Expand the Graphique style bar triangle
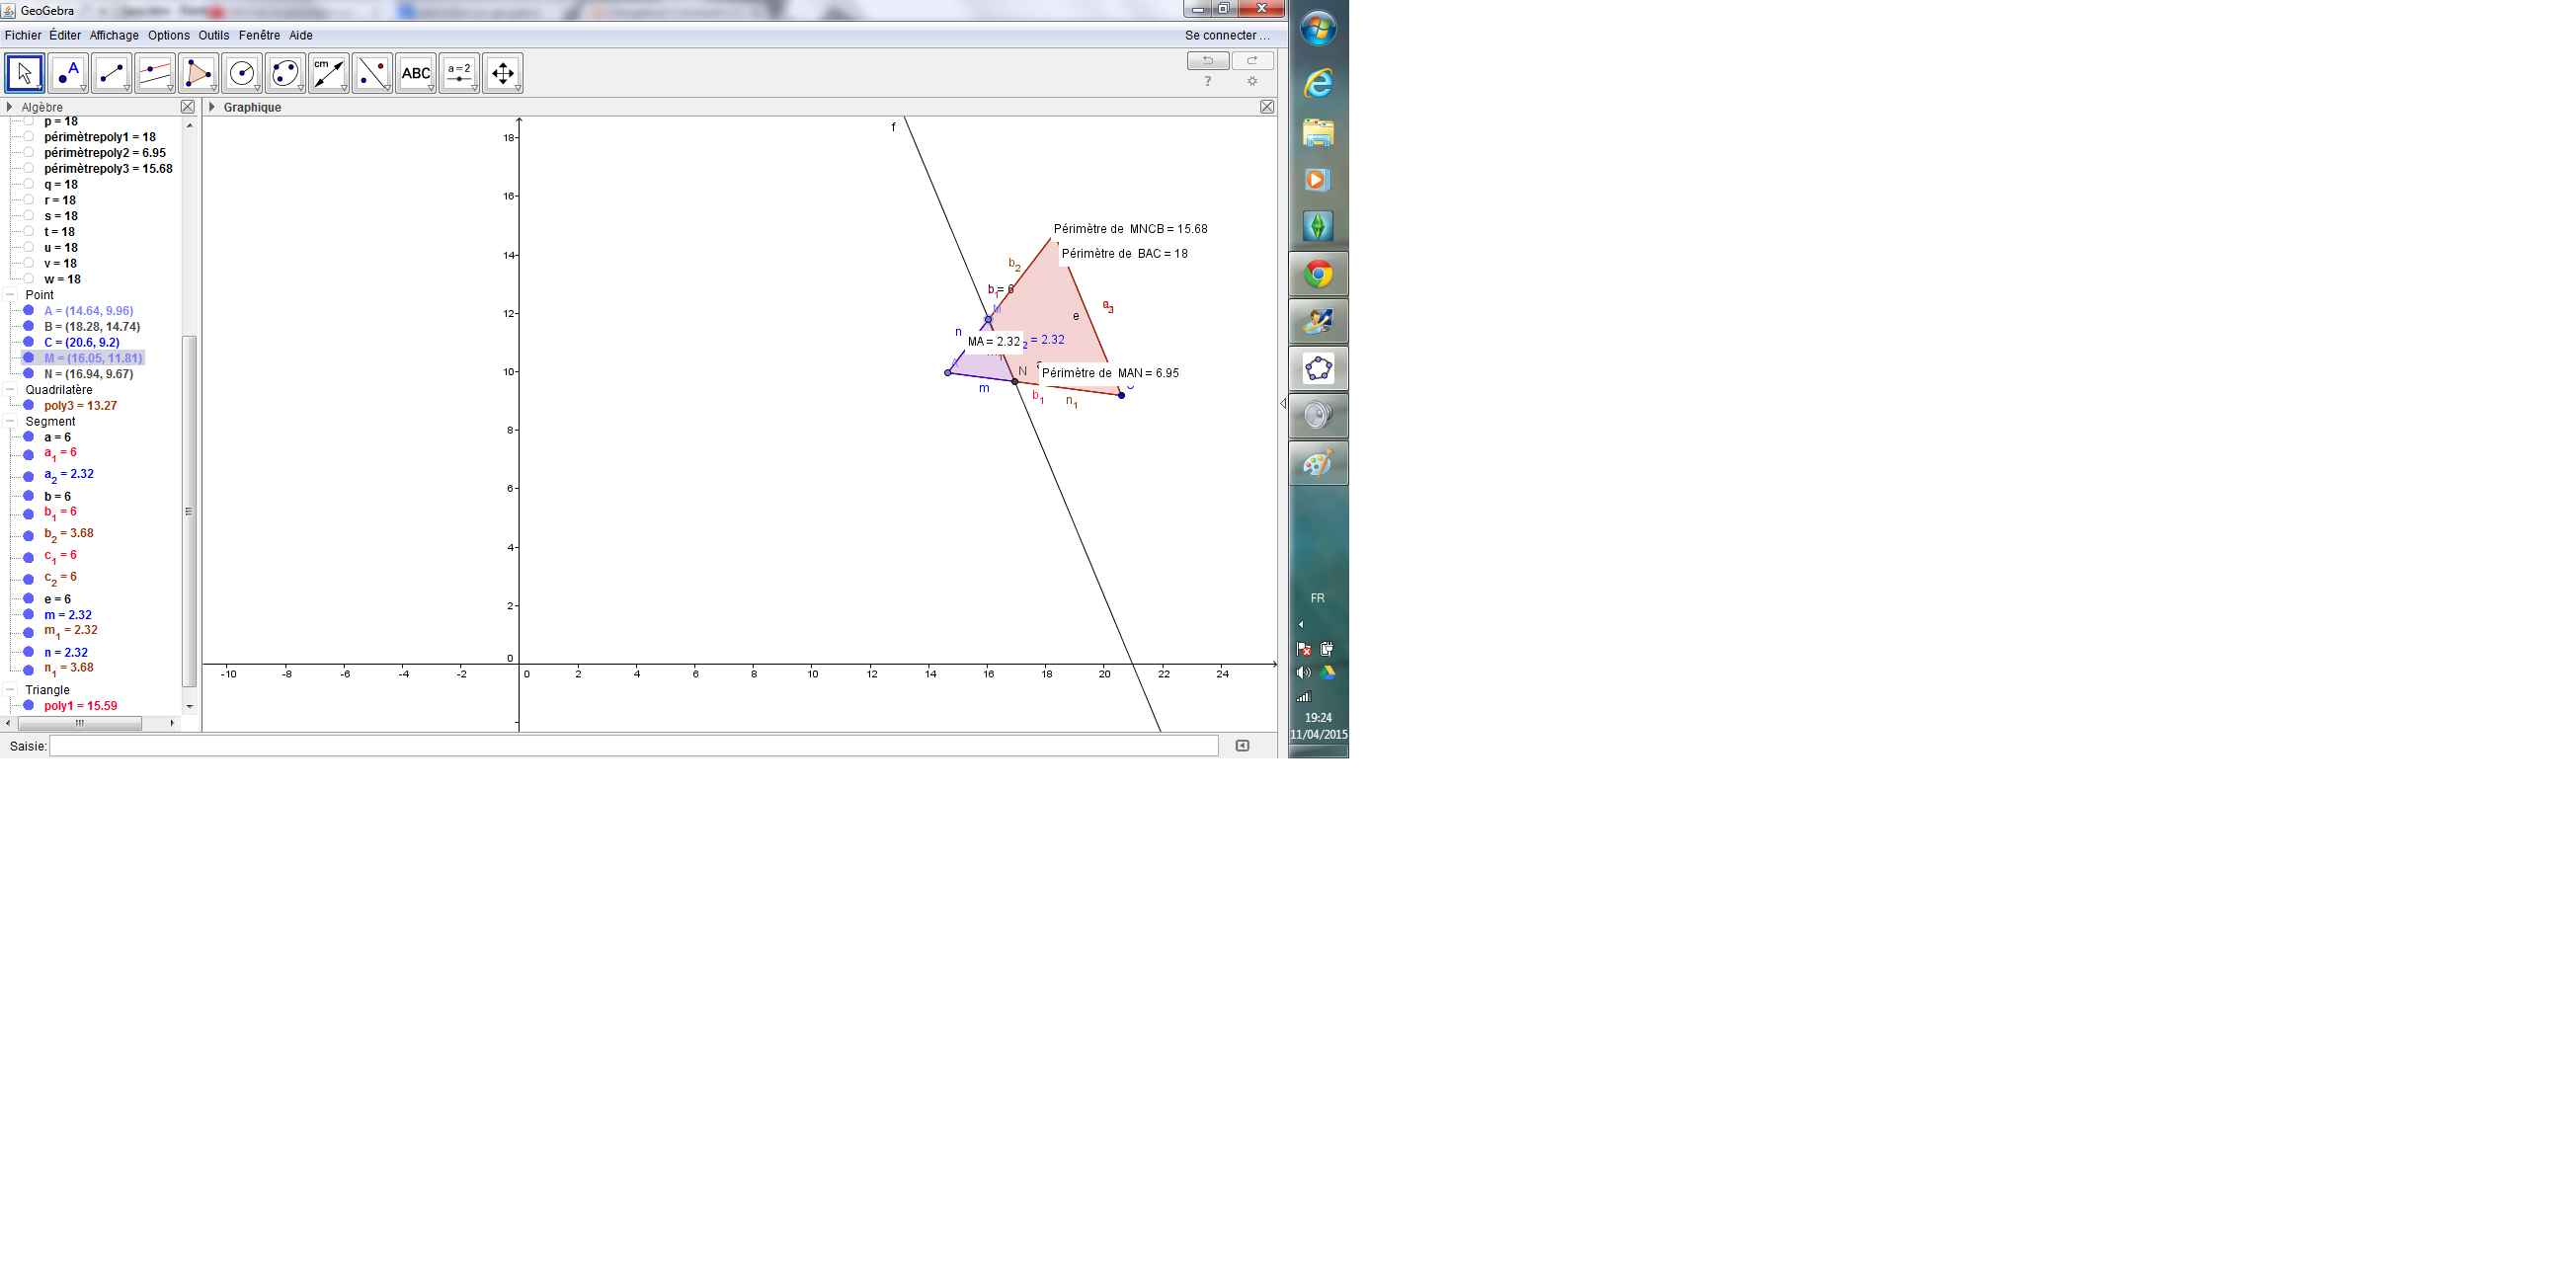Image resolution: width=2576 pixels, height=1264 pixels. 212,107
